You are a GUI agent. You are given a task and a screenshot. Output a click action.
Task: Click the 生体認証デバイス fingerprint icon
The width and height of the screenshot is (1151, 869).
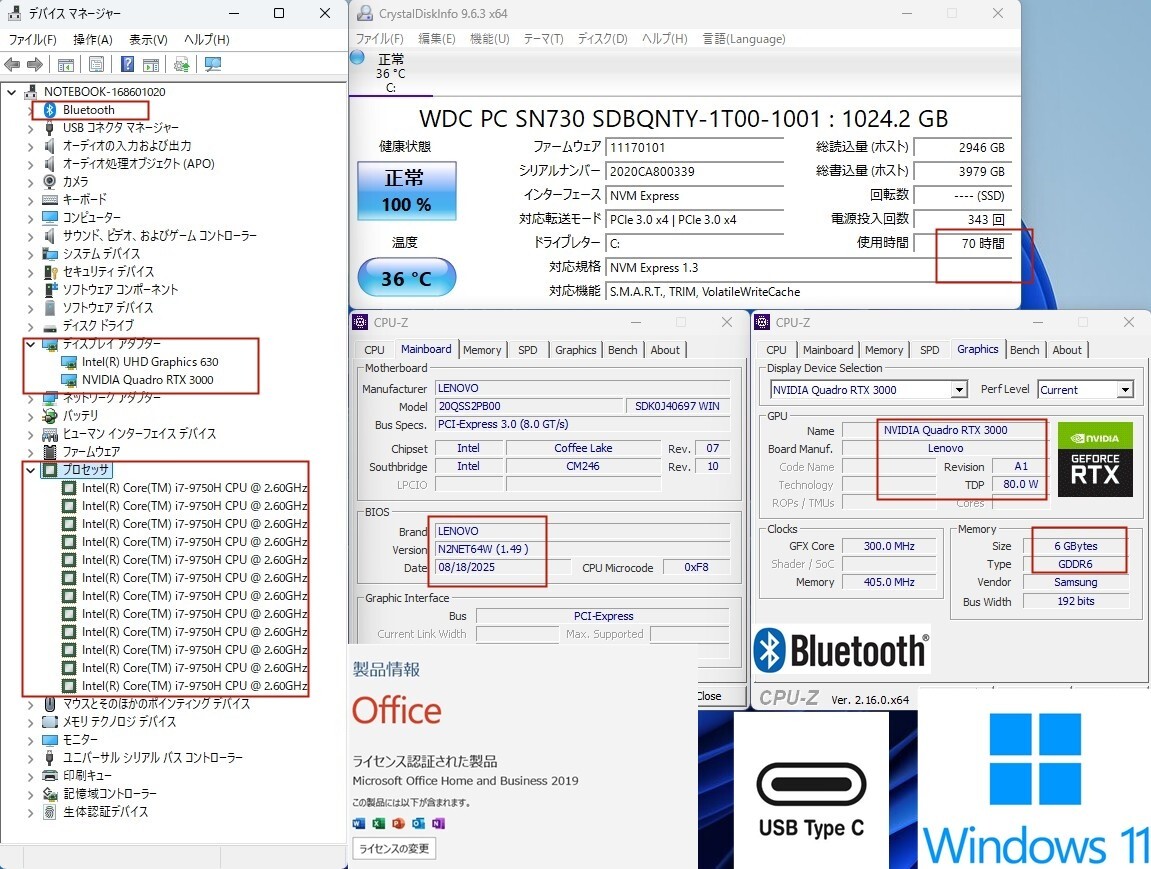click(50, 812)
